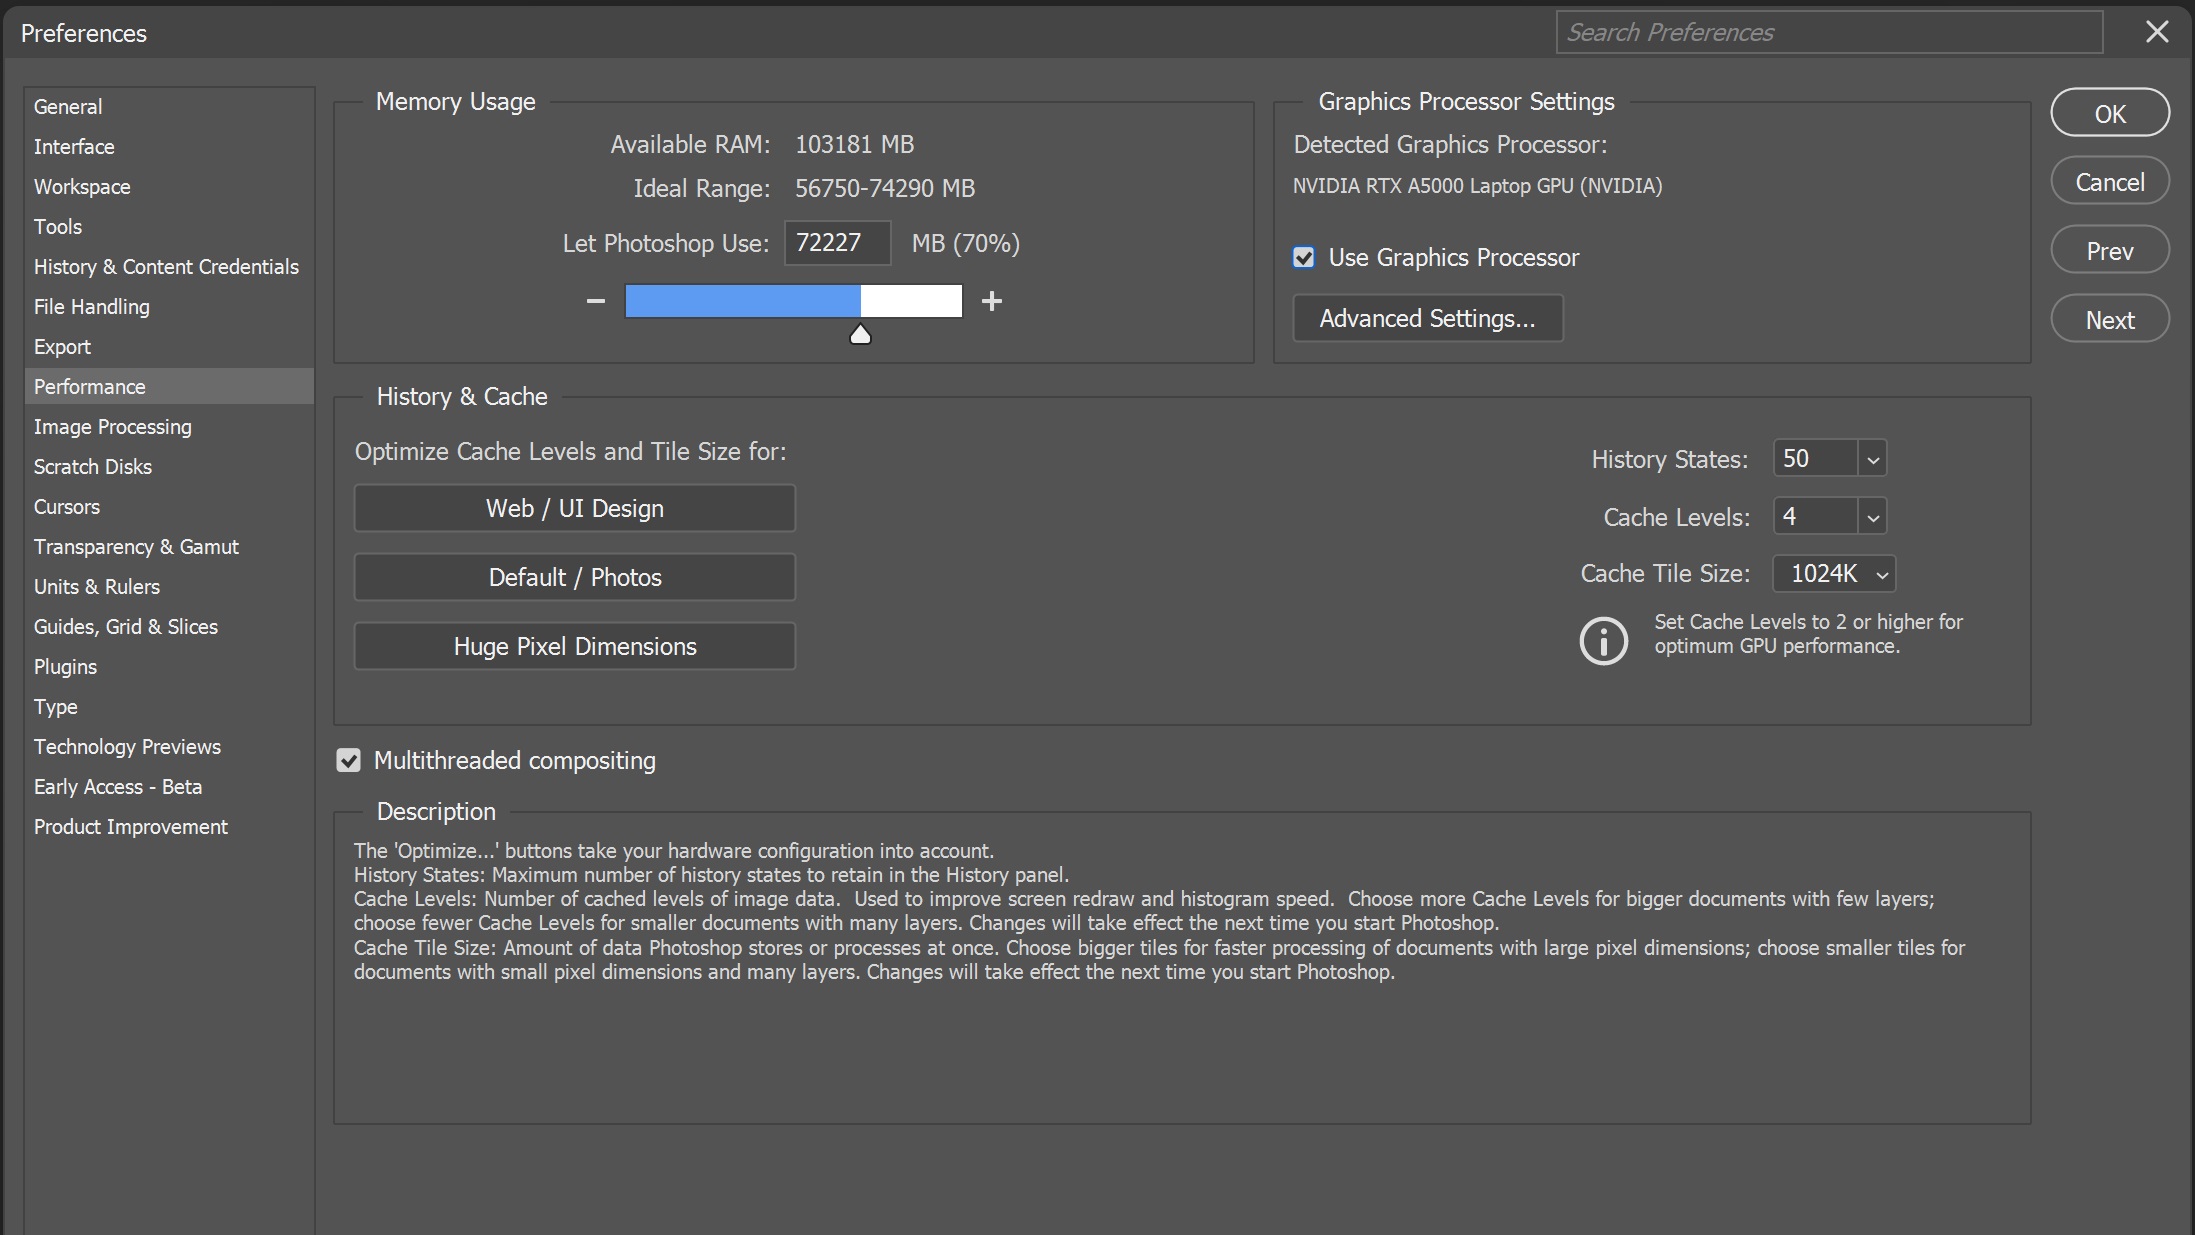Click the plus icon to increase memory
The height and width of the screenshot is (1235, 2195).
coord(992,301)
